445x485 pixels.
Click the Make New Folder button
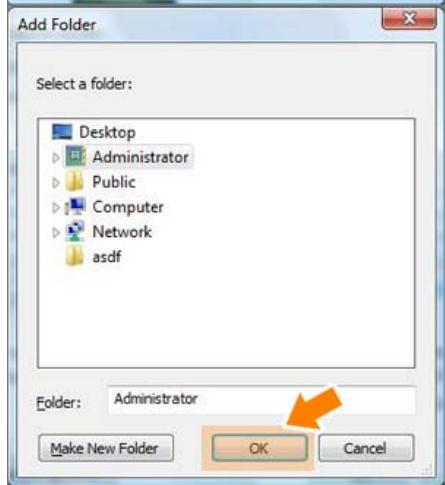pos(106,448)
